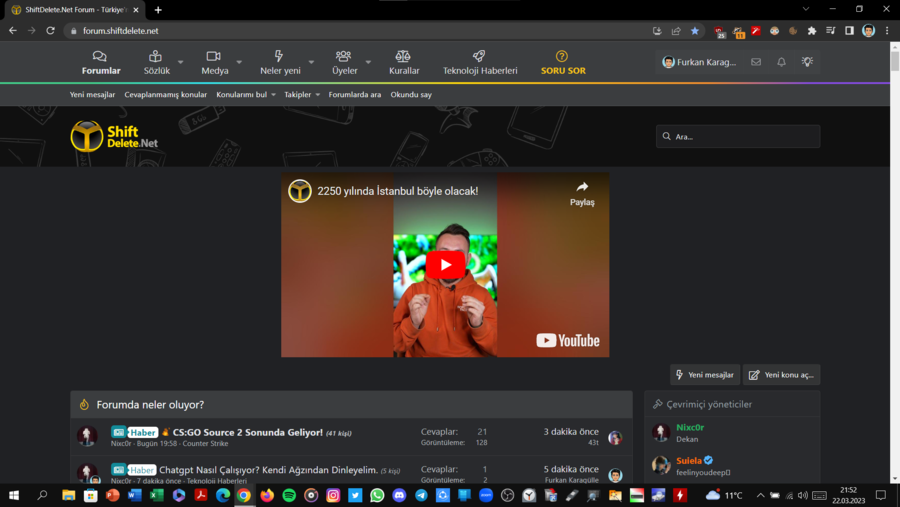900x507 pixels.
Task: Show hidden system tray icons chevron
Action: click(x=760, y=495)
